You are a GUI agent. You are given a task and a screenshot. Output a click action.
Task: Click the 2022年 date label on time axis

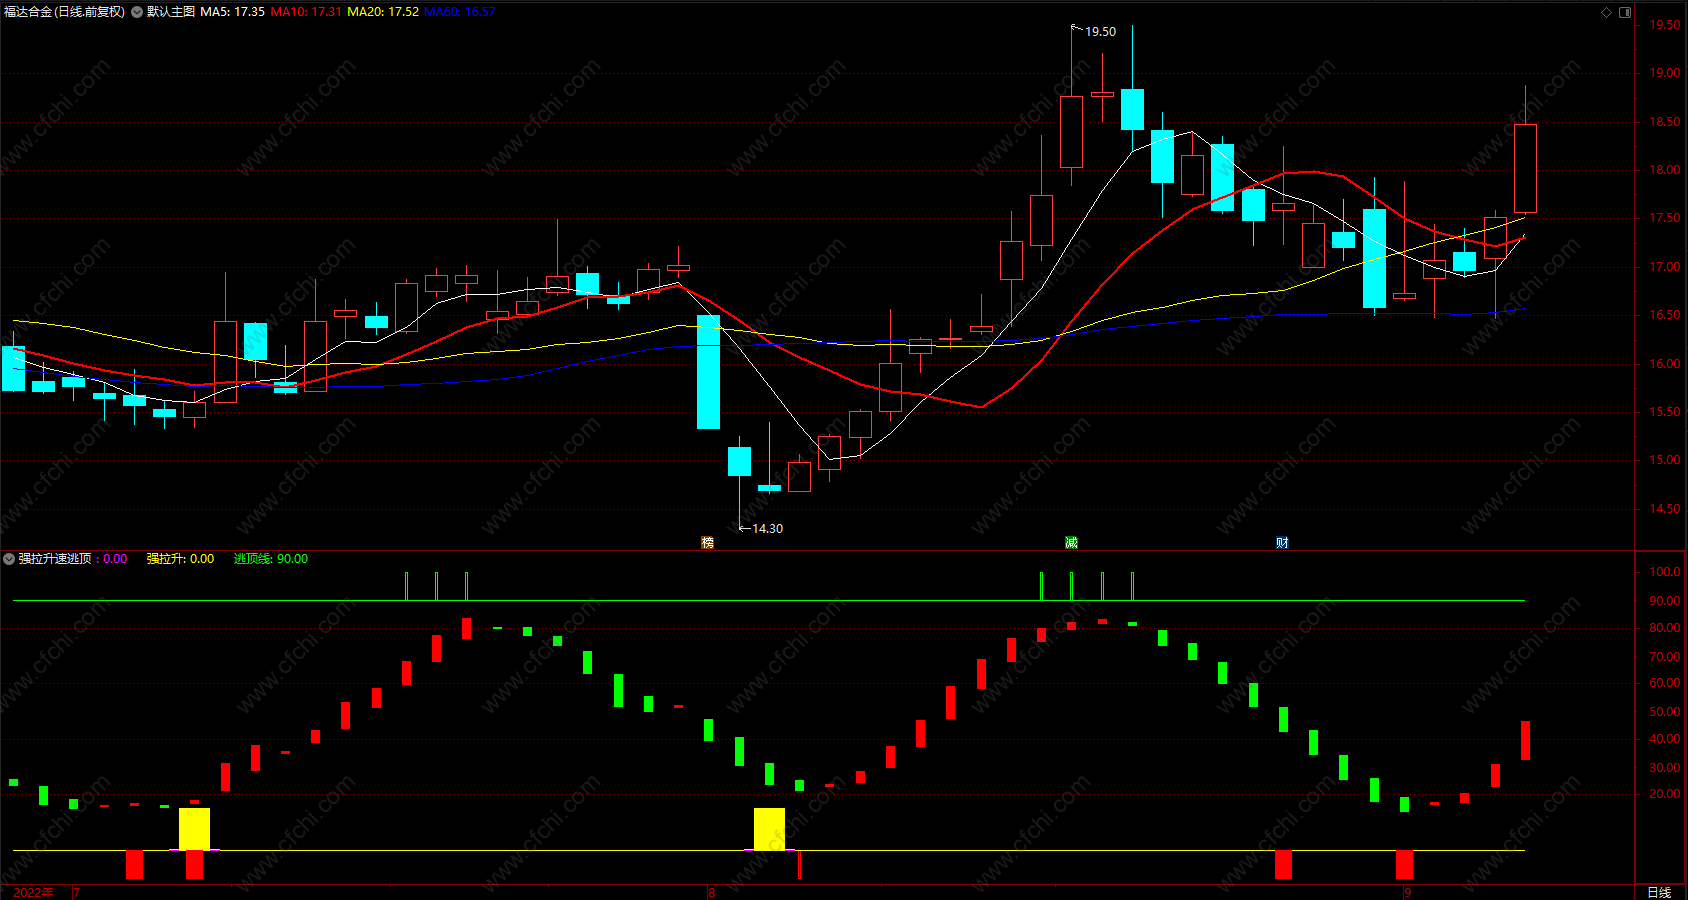click(x=34, y=892)
